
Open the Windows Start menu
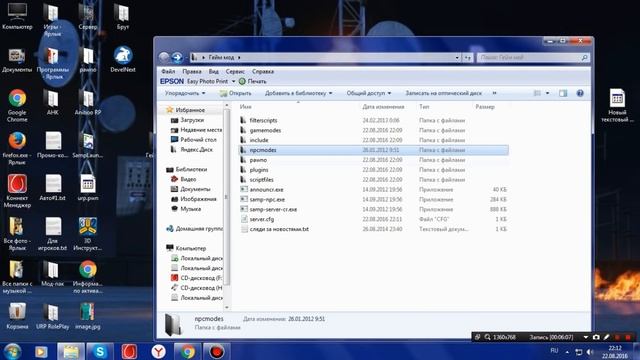click(12, 351)
